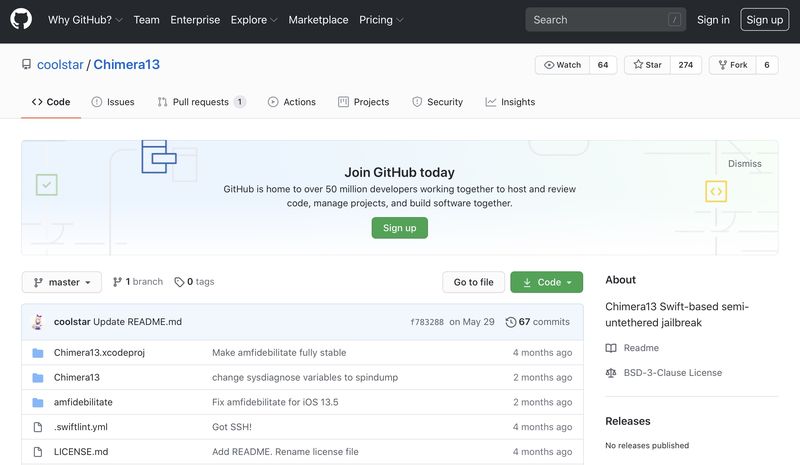Switch to the Insights tab
Viewport: 800px width, 465px height.
click(x=510, y=102)
